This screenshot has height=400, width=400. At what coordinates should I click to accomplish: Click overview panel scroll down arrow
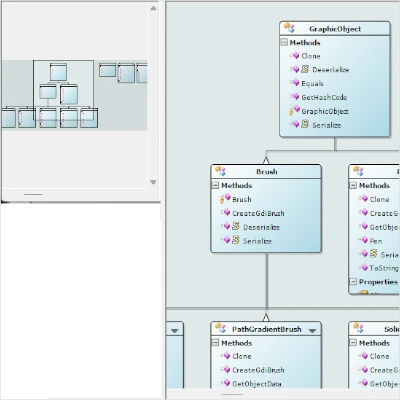[x=153, y=182]
